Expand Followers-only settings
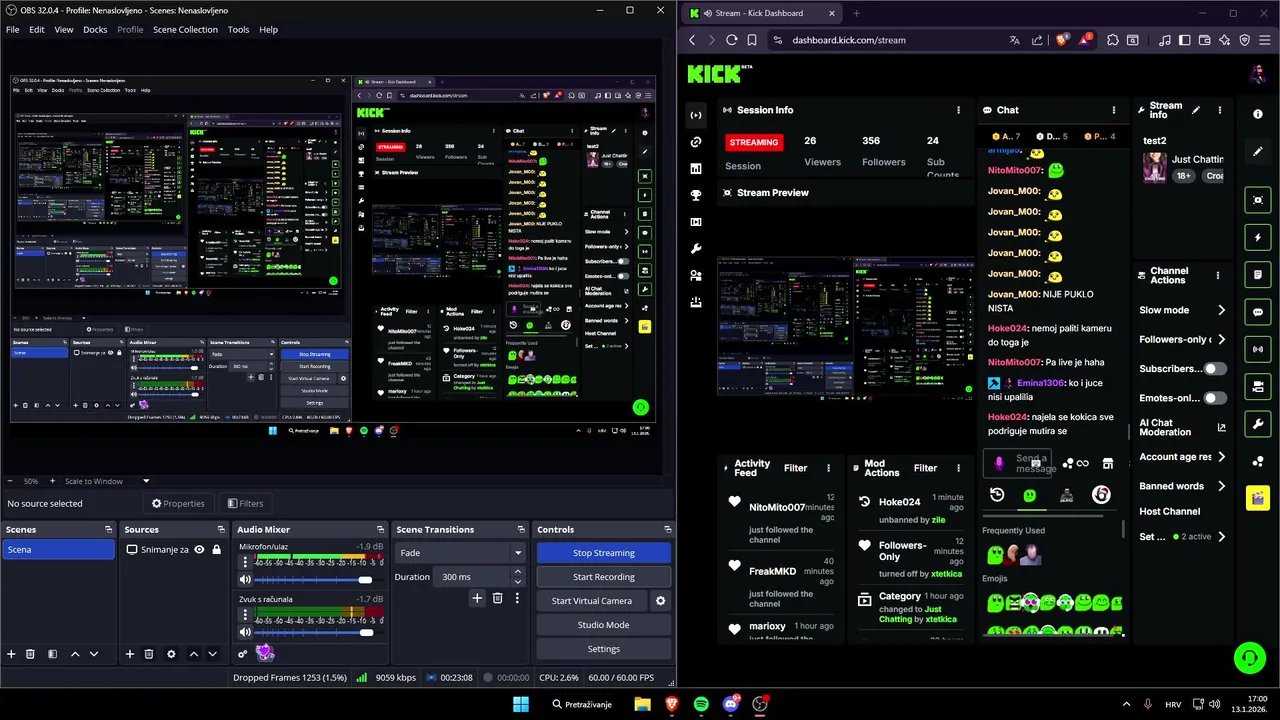 pyautogui.click(x=1221, y=339)
